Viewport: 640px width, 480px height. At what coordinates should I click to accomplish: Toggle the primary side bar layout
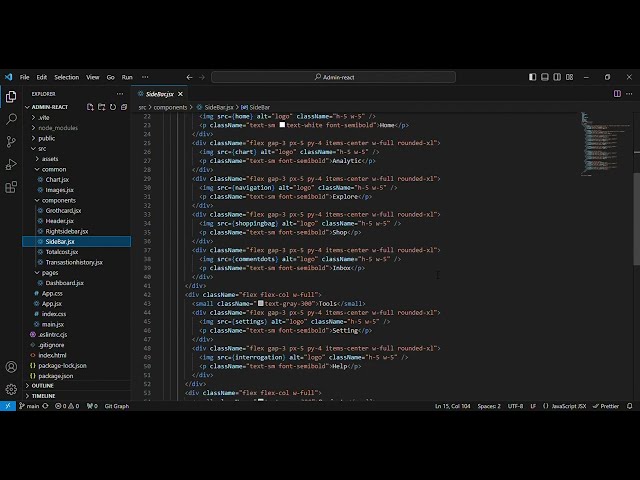click(532, 77)
